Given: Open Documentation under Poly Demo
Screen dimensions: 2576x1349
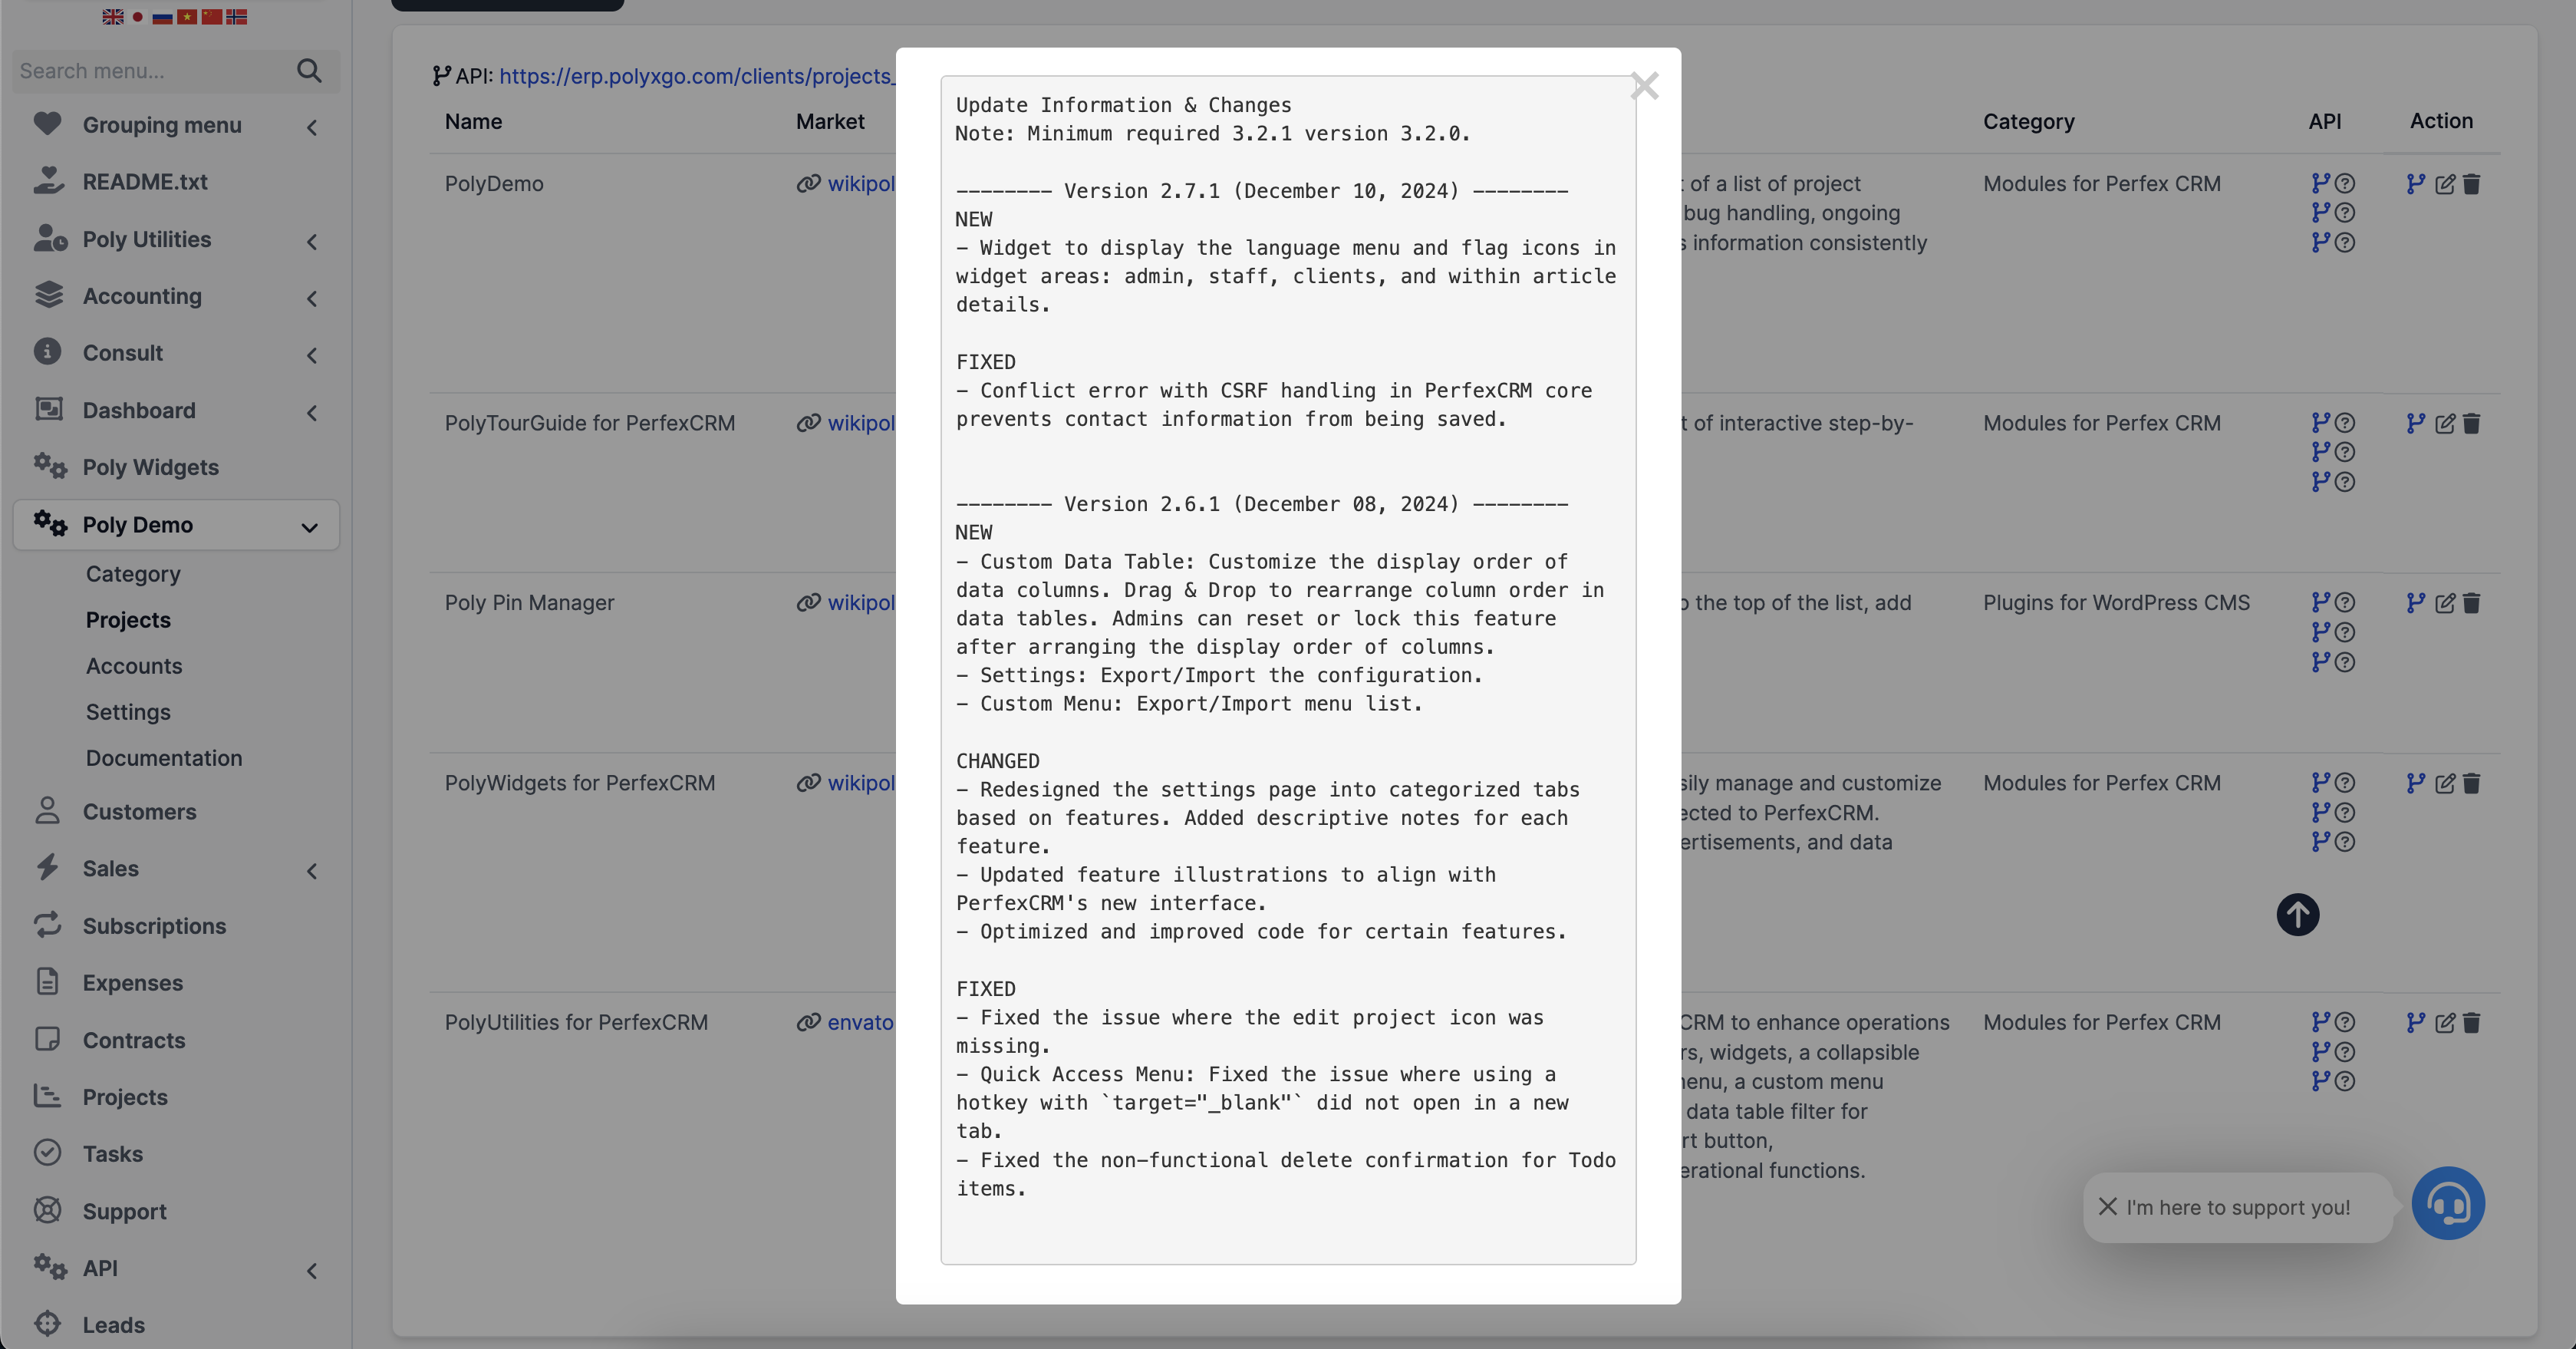Looking at the screenshot, I should (164, 758).
